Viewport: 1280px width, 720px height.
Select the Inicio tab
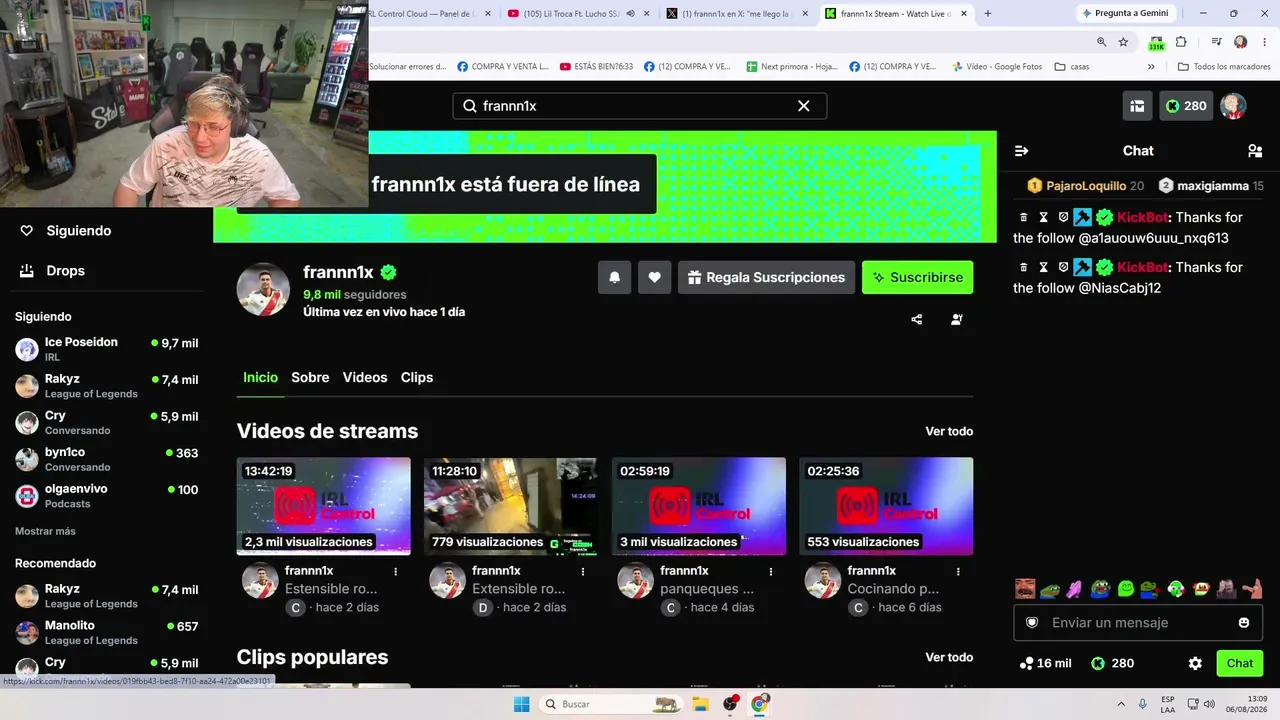[x=260, y=377]
